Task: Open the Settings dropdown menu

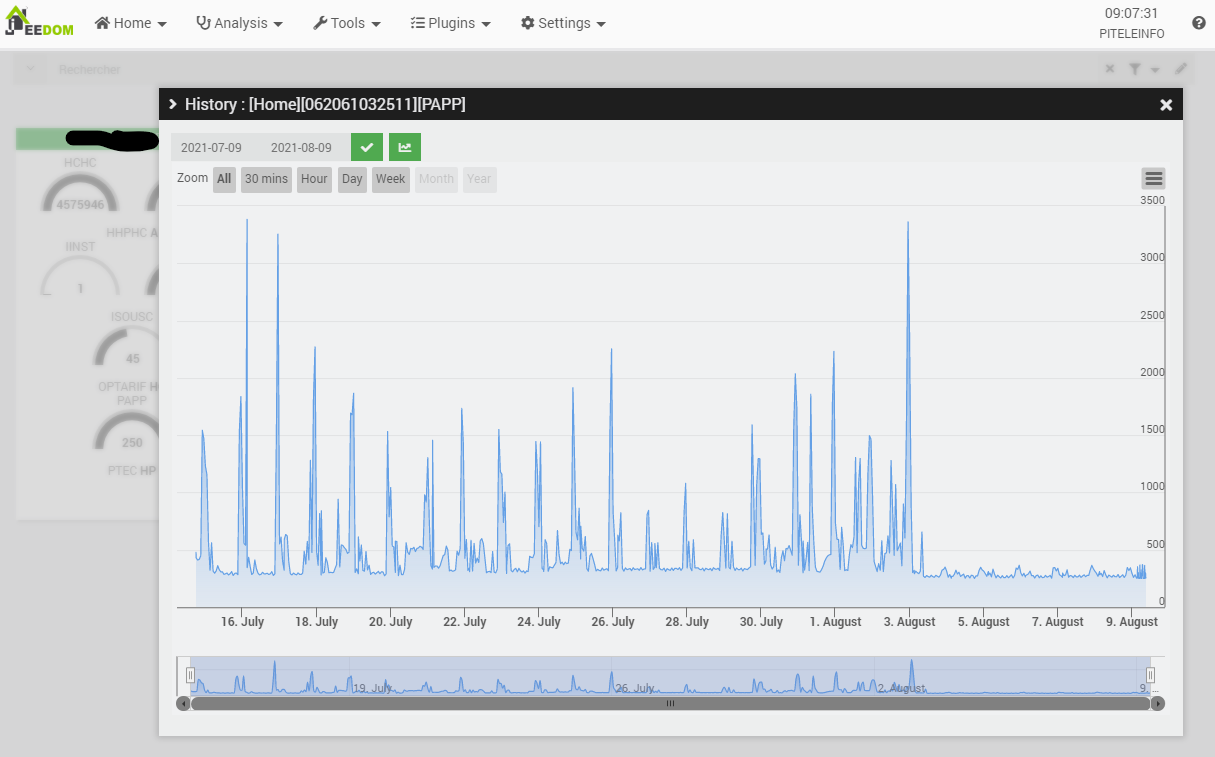Action: (x=564, y=23)
